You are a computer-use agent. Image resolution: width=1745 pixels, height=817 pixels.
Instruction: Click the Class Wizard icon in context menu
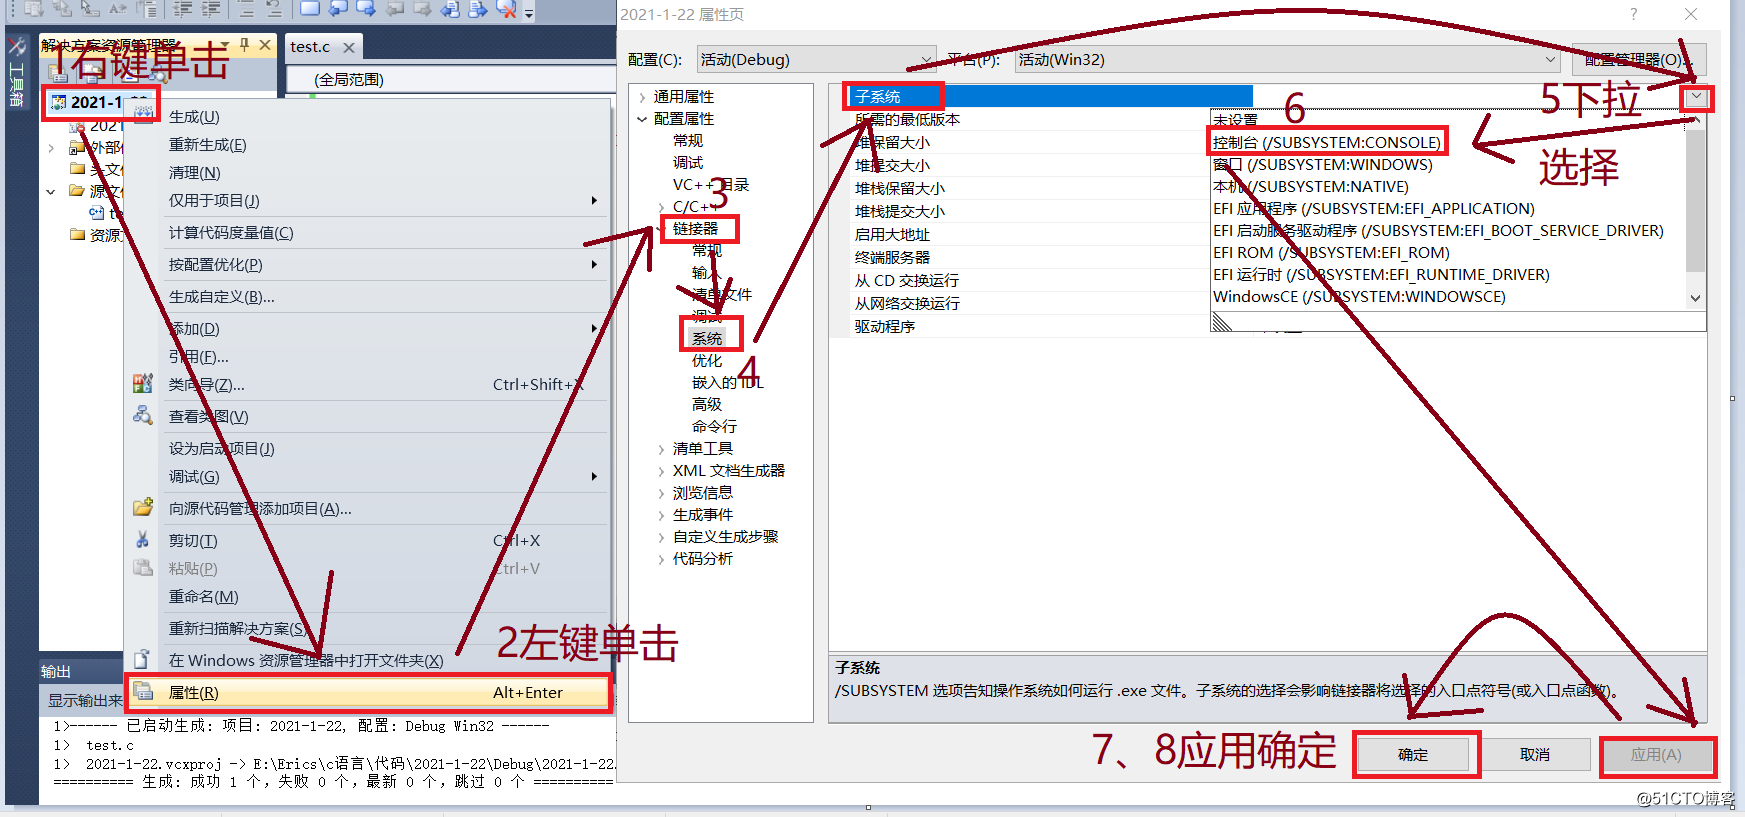click(x=143, y=384)
